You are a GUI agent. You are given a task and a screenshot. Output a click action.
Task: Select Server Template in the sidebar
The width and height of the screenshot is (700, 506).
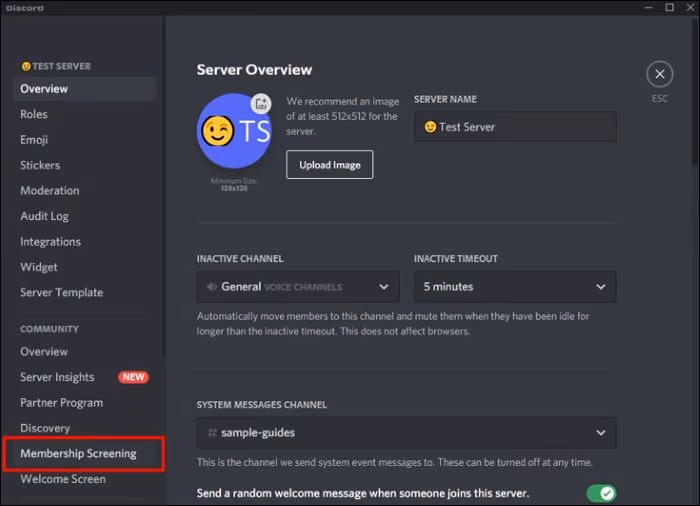point(62,292)
